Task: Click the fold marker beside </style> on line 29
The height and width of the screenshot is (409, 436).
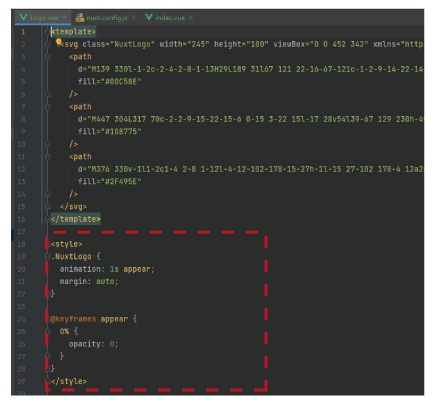Action: (47, 381)
